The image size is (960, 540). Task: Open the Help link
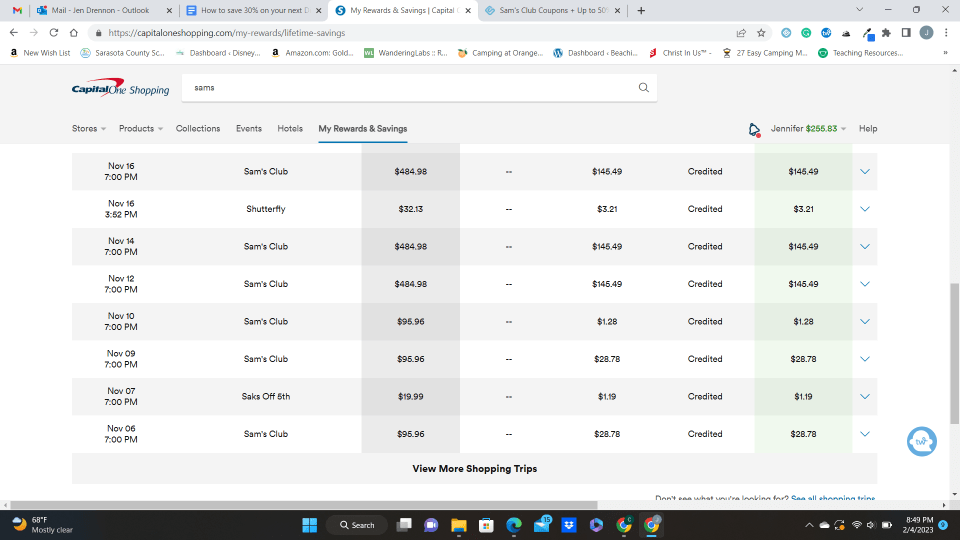coord(868,129)
